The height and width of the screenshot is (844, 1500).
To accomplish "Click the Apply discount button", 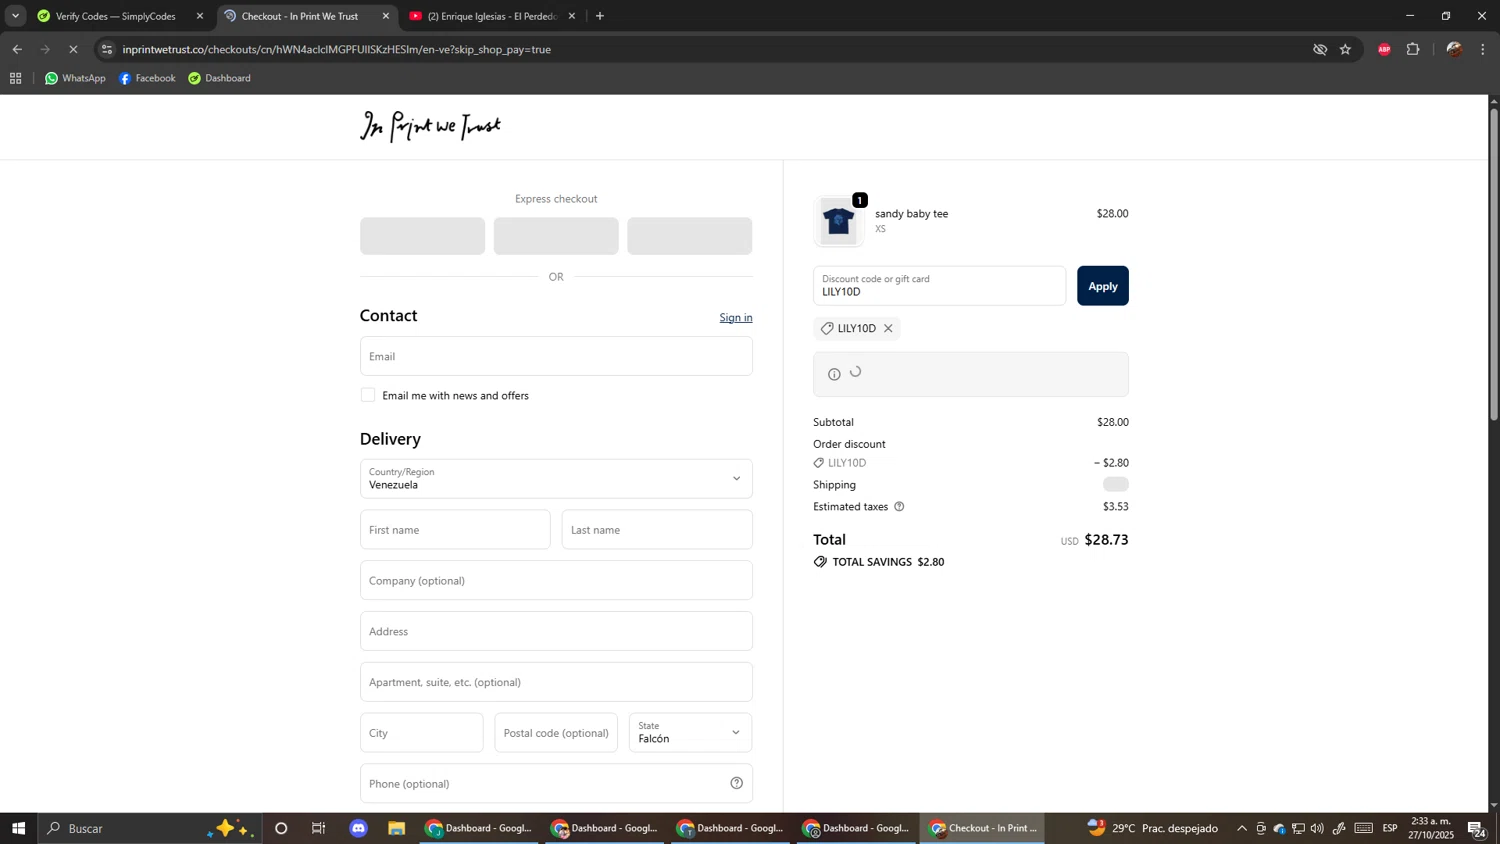I will pyautogui.click(x=1102, y=286).
